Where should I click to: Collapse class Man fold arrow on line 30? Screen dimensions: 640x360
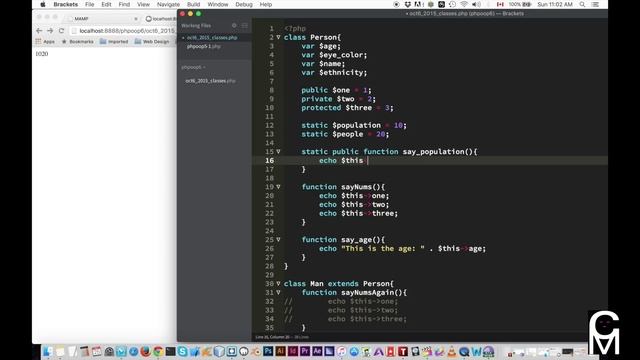[x=278, y=283]
